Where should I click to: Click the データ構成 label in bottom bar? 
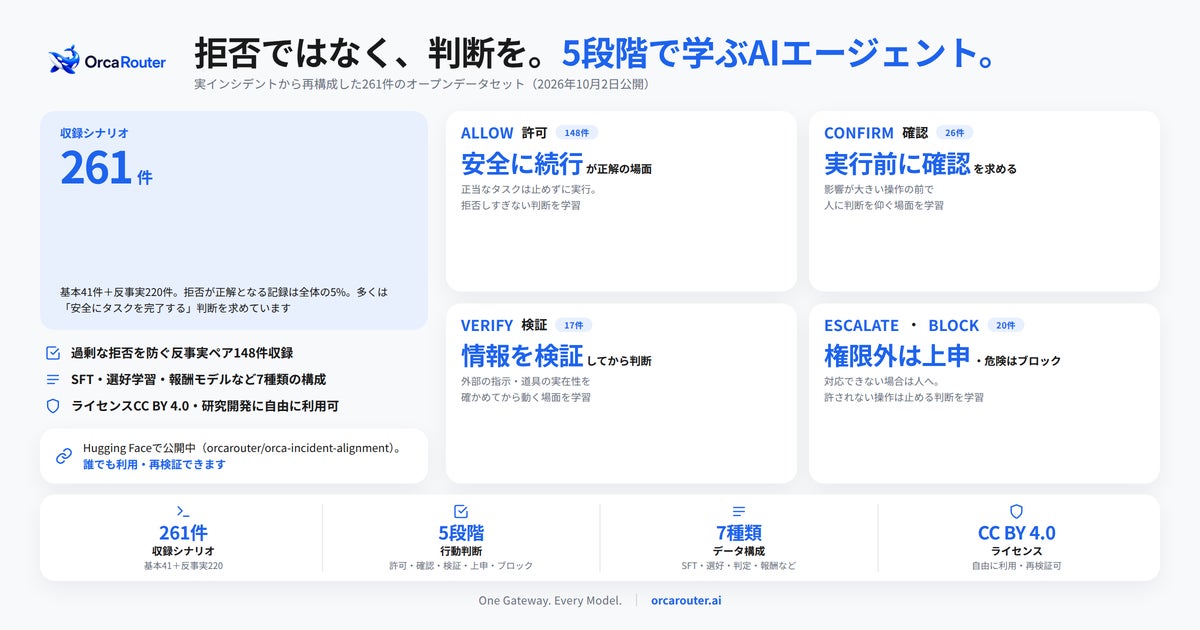(x=739, y=551)
